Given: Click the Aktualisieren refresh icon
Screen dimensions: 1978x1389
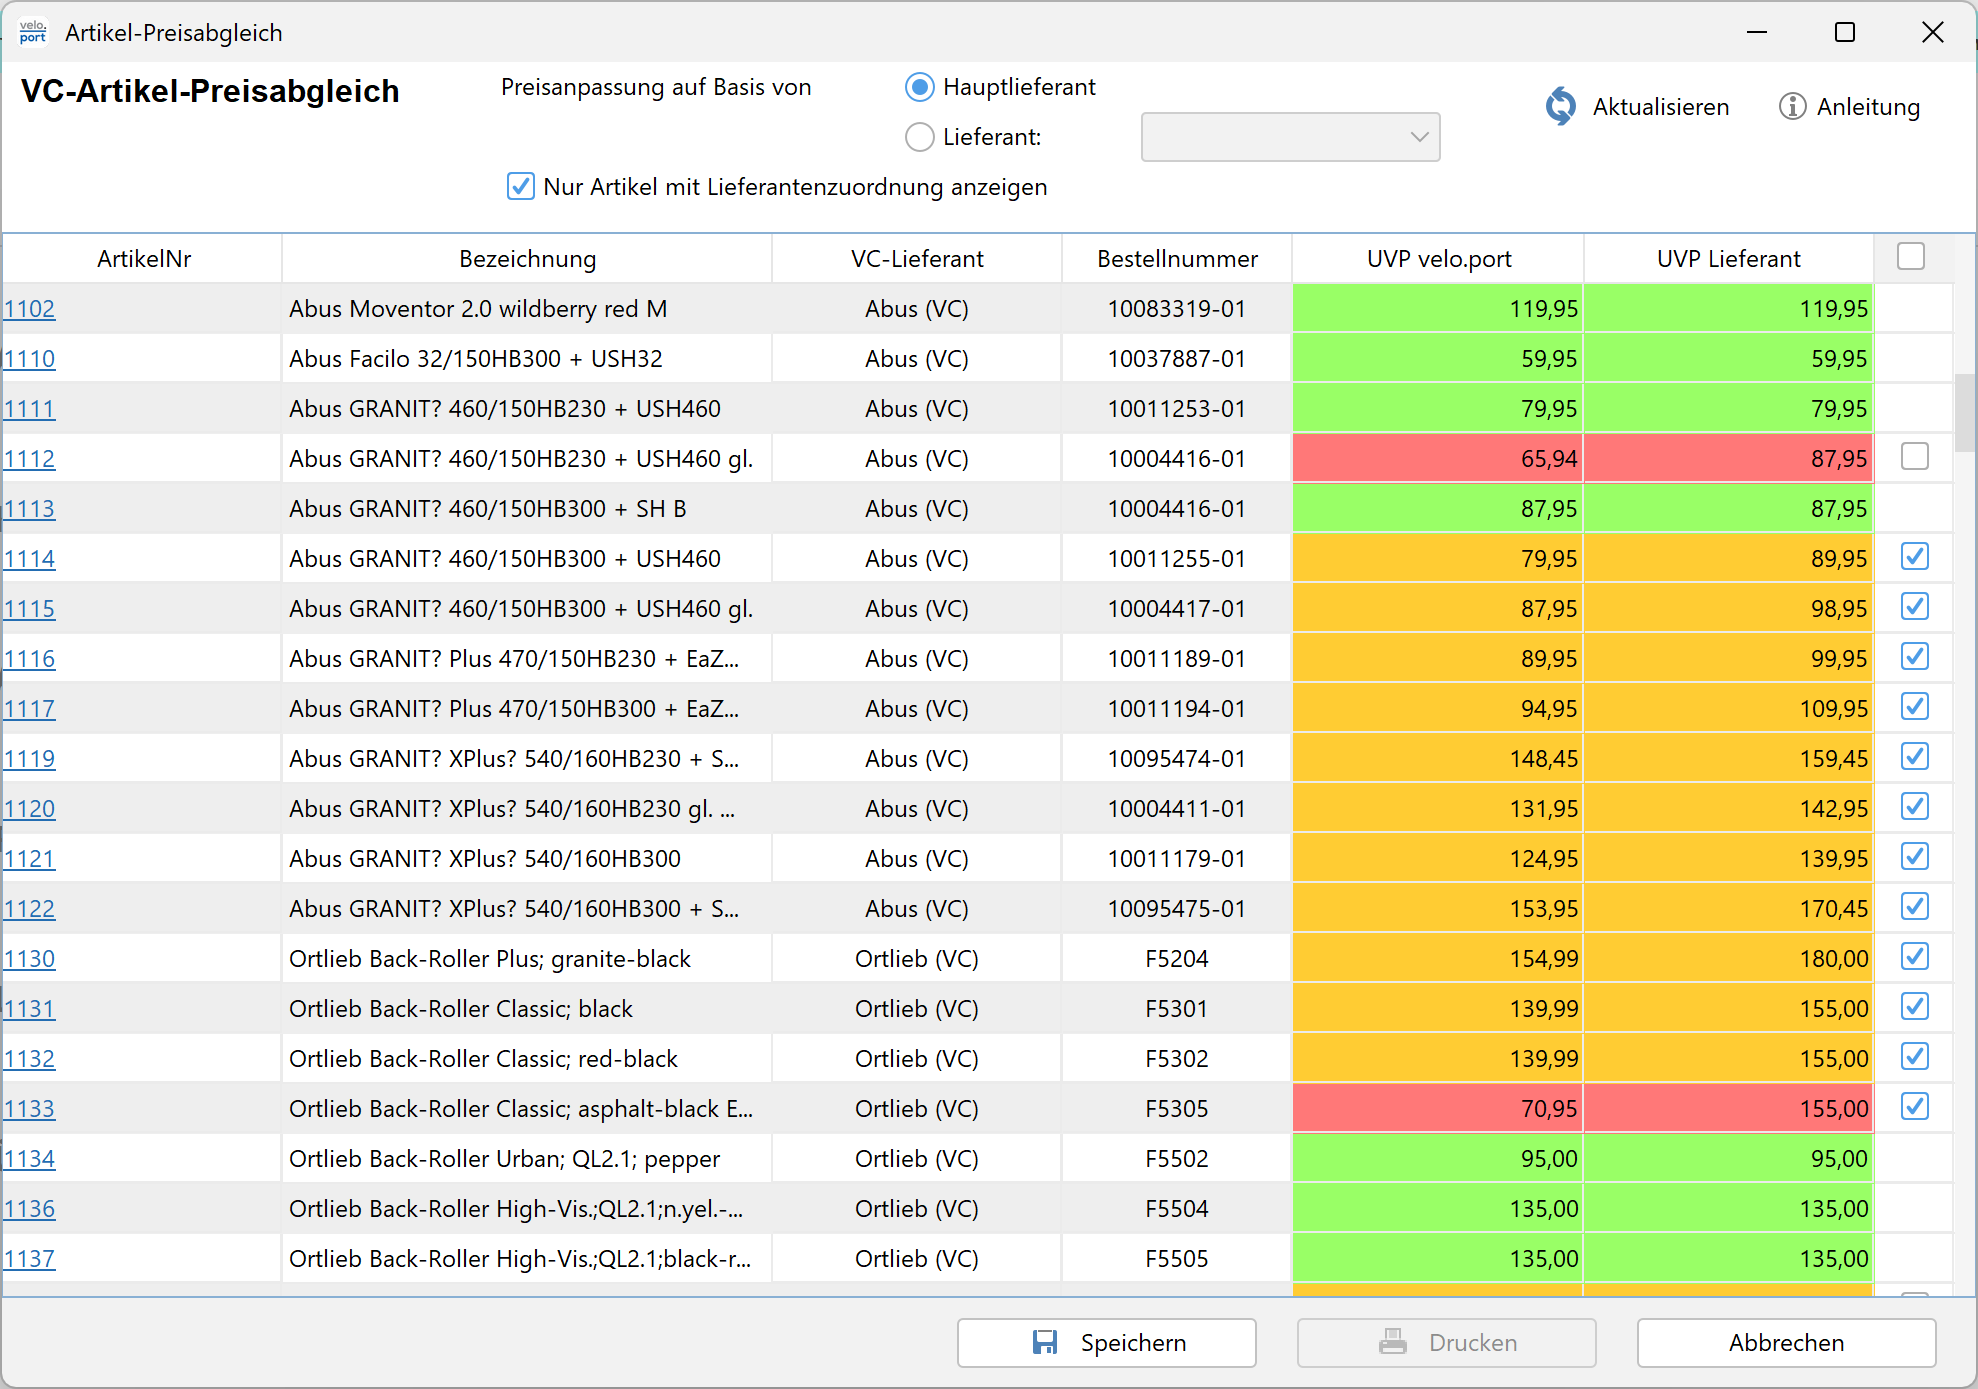Looking at the screenshot, I should coord(1560,106).
